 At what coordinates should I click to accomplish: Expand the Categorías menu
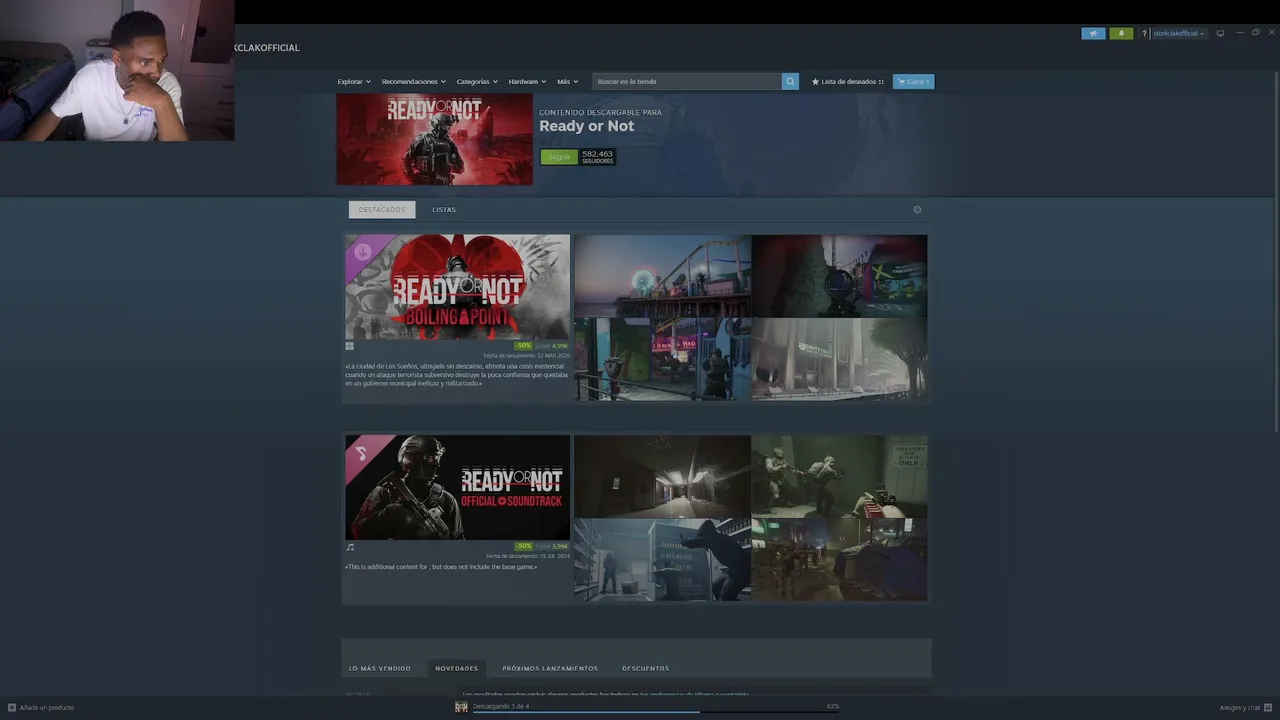click(476, 82)
